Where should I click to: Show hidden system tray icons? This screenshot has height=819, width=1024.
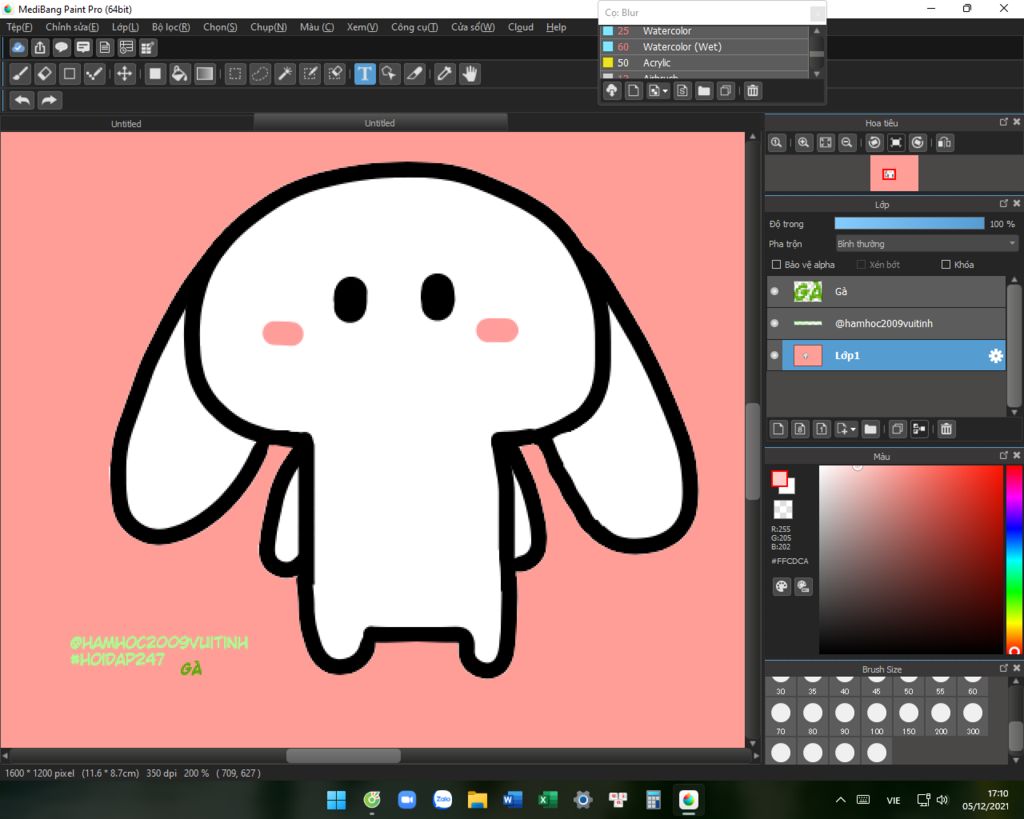tap(840, 800)
